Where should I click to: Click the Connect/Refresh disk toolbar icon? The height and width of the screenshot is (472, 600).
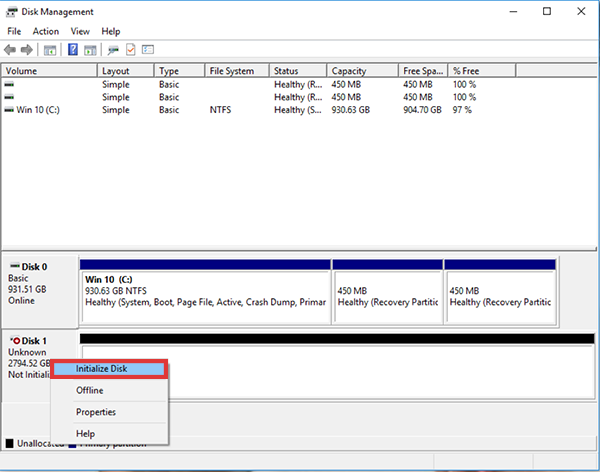click(x=113, y=50)
